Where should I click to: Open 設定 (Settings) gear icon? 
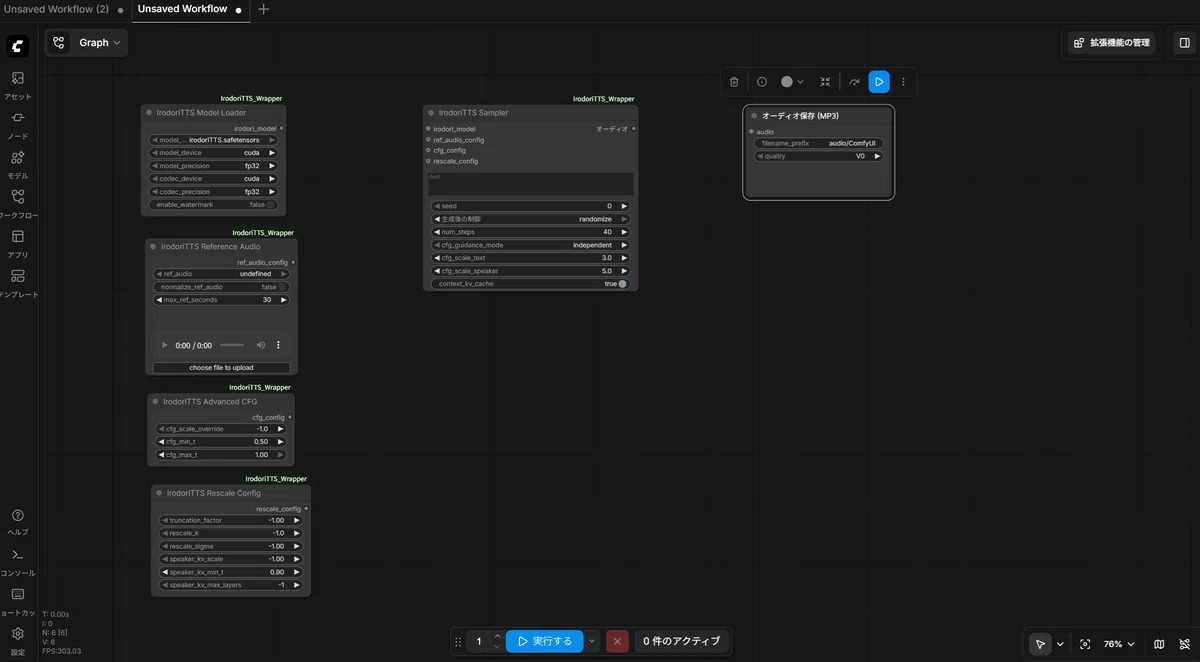pos(18,640)
